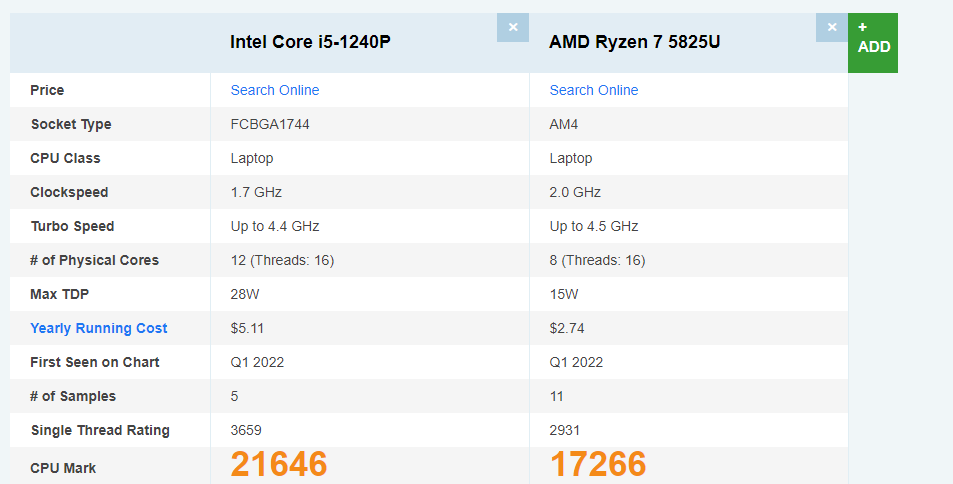Viewport: 953px width, 484px height.
Task: Click the AM4 socket value
Action: click(563, 124)
